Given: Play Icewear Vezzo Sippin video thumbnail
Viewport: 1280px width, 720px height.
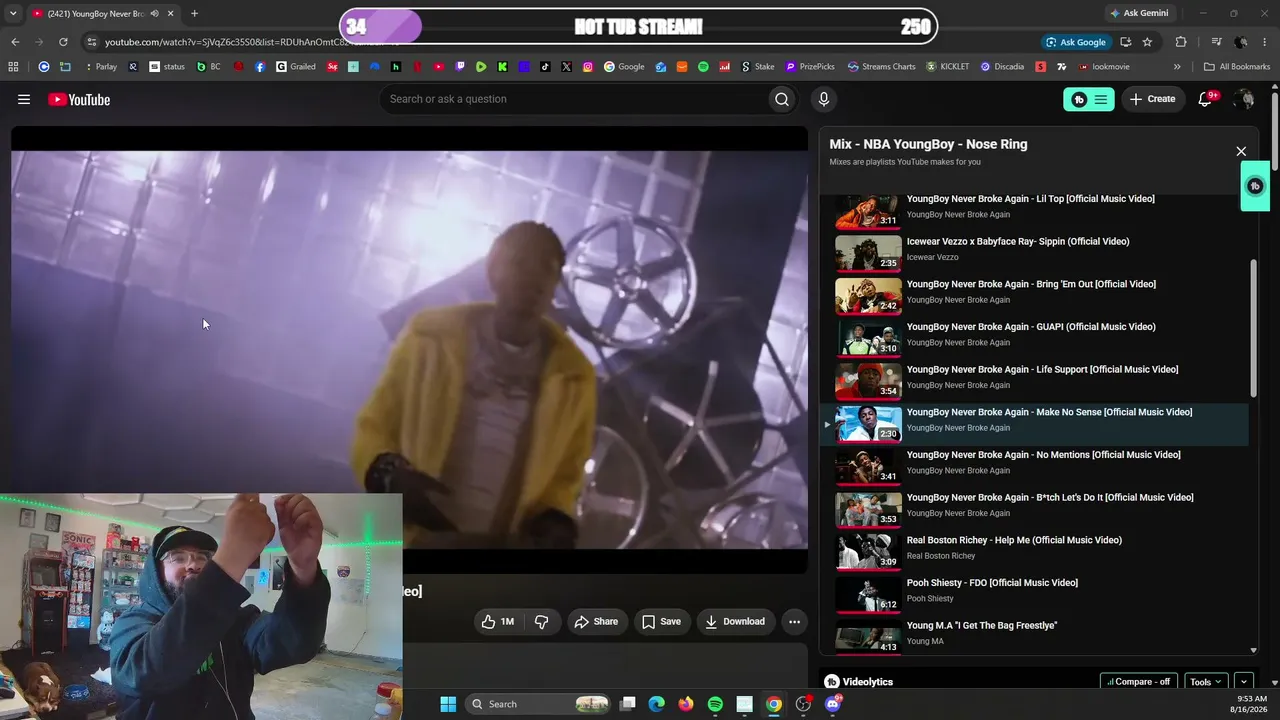Looking at the screenshot, I should tap(868, 254).
